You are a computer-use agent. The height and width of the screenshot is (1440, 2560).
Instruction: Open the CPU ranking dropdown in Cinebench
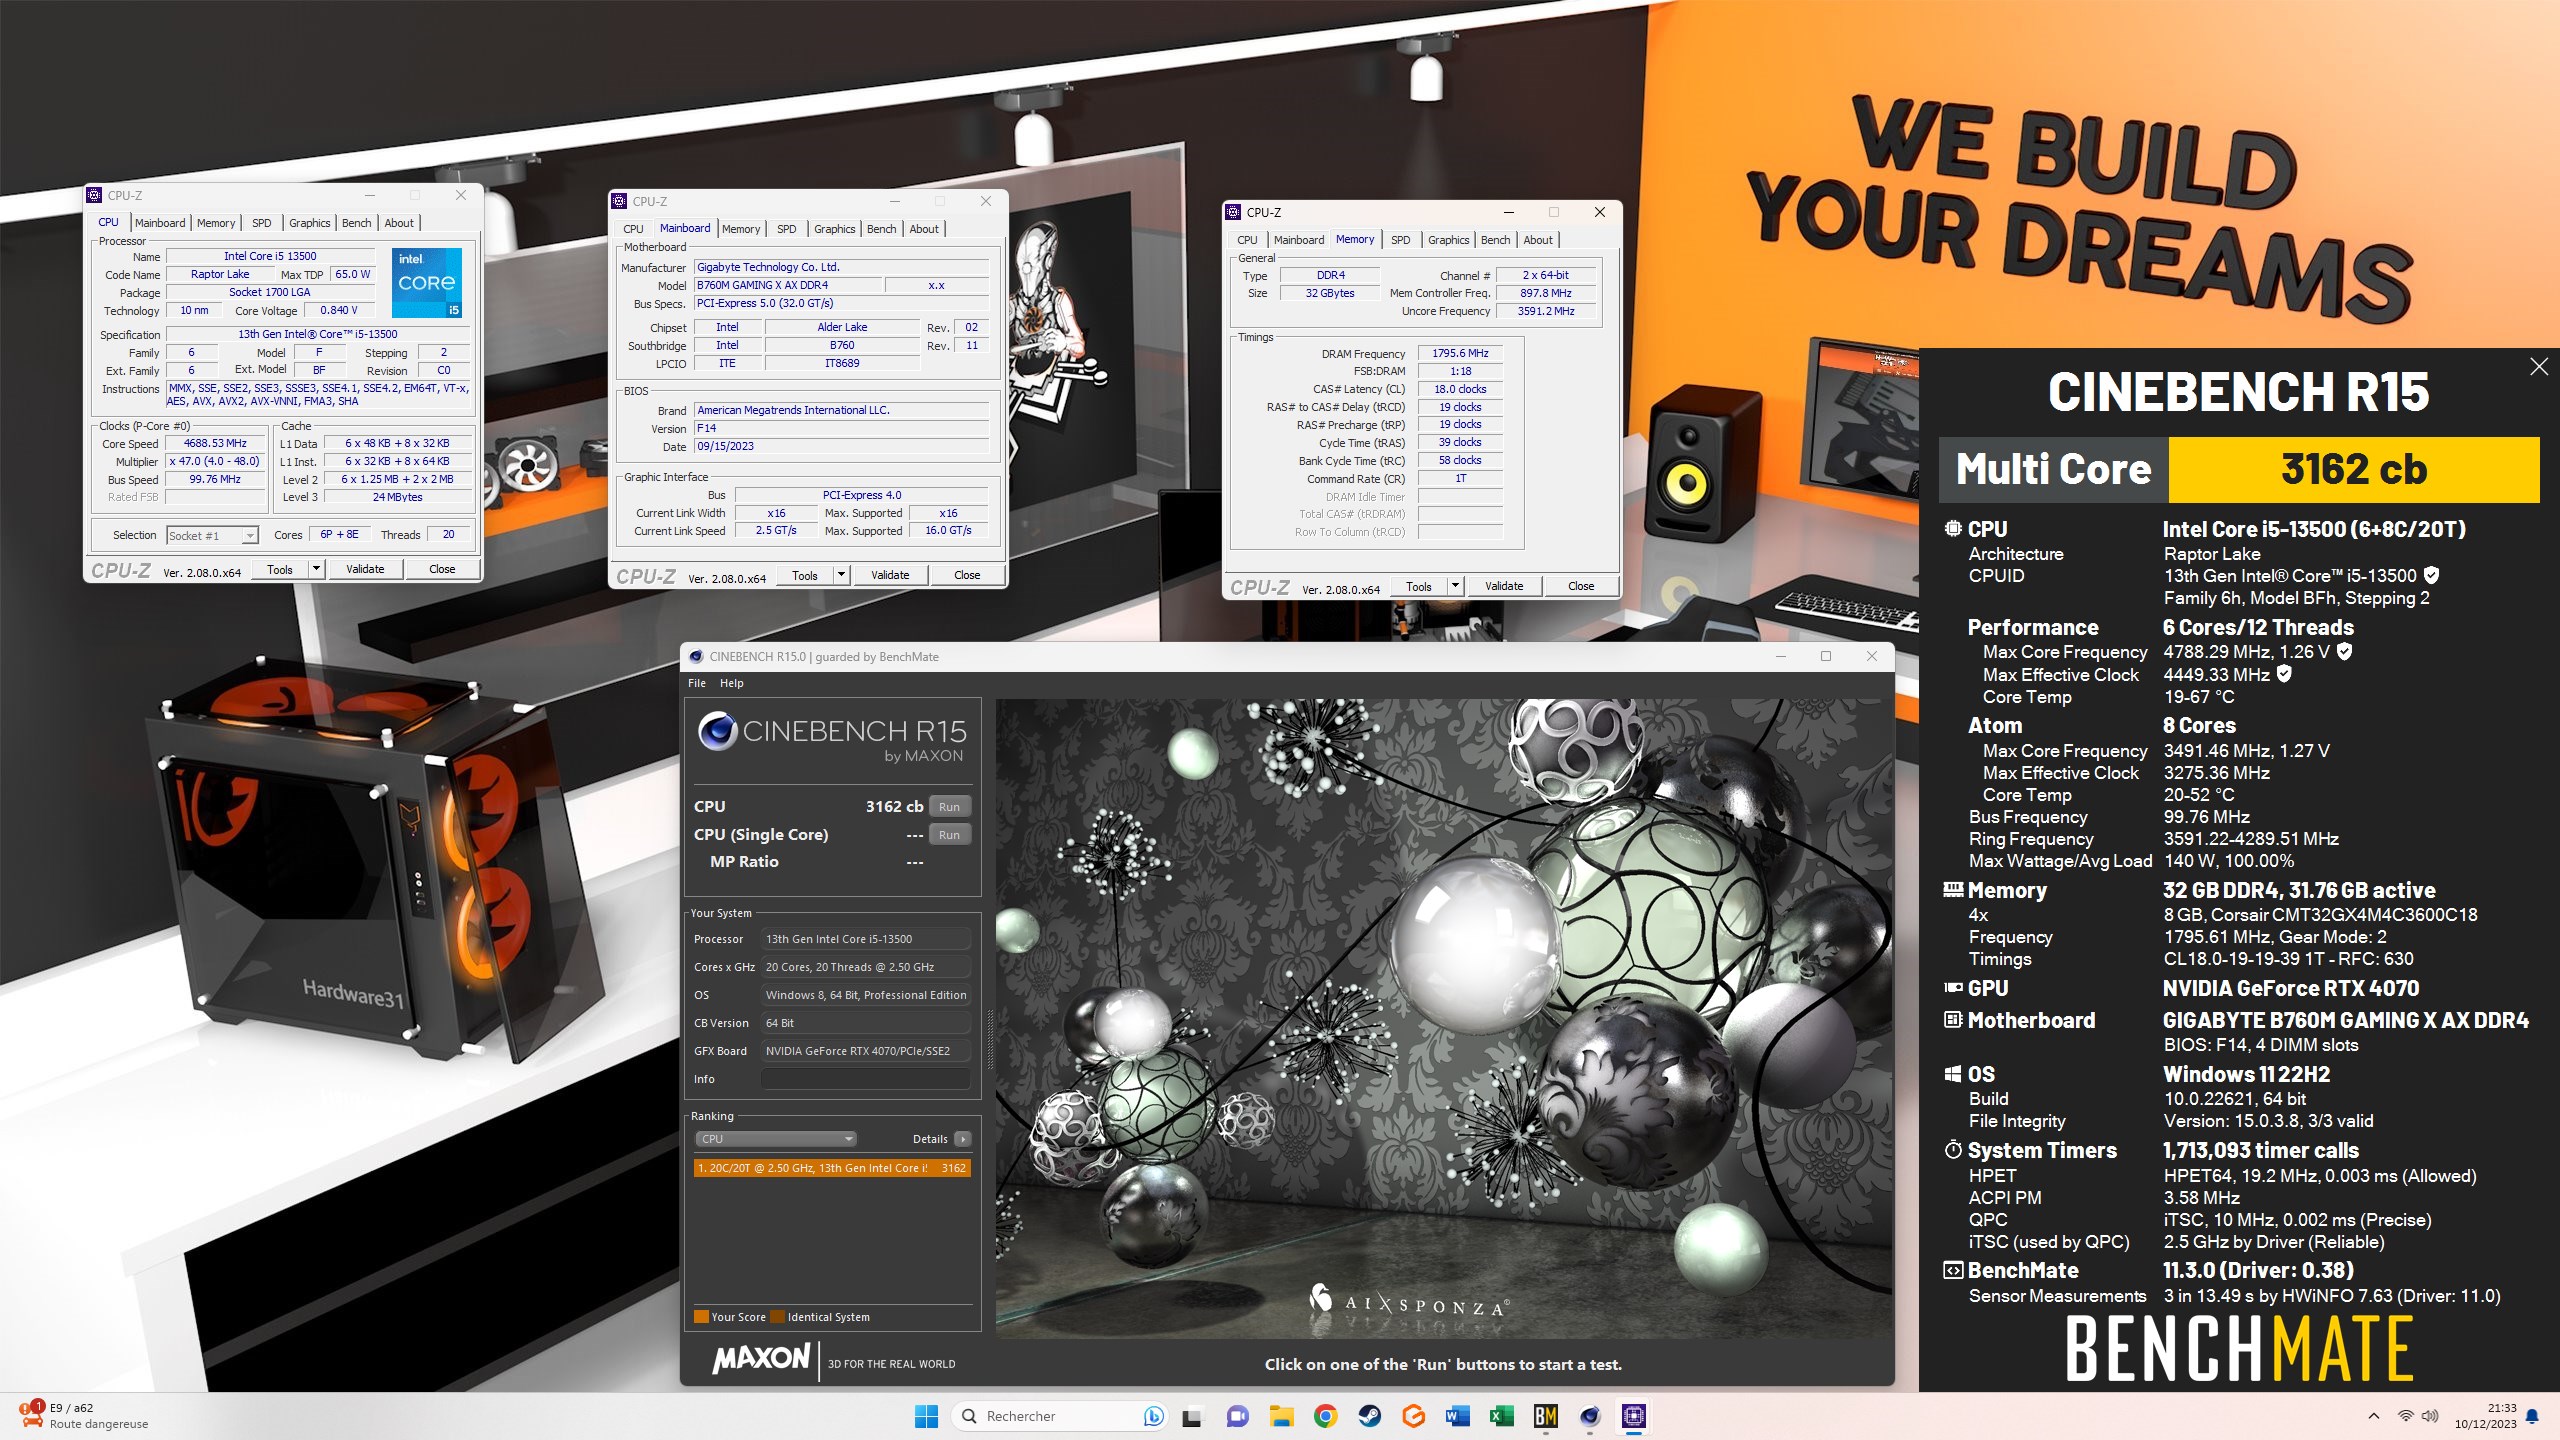[x=776, y=1139]
